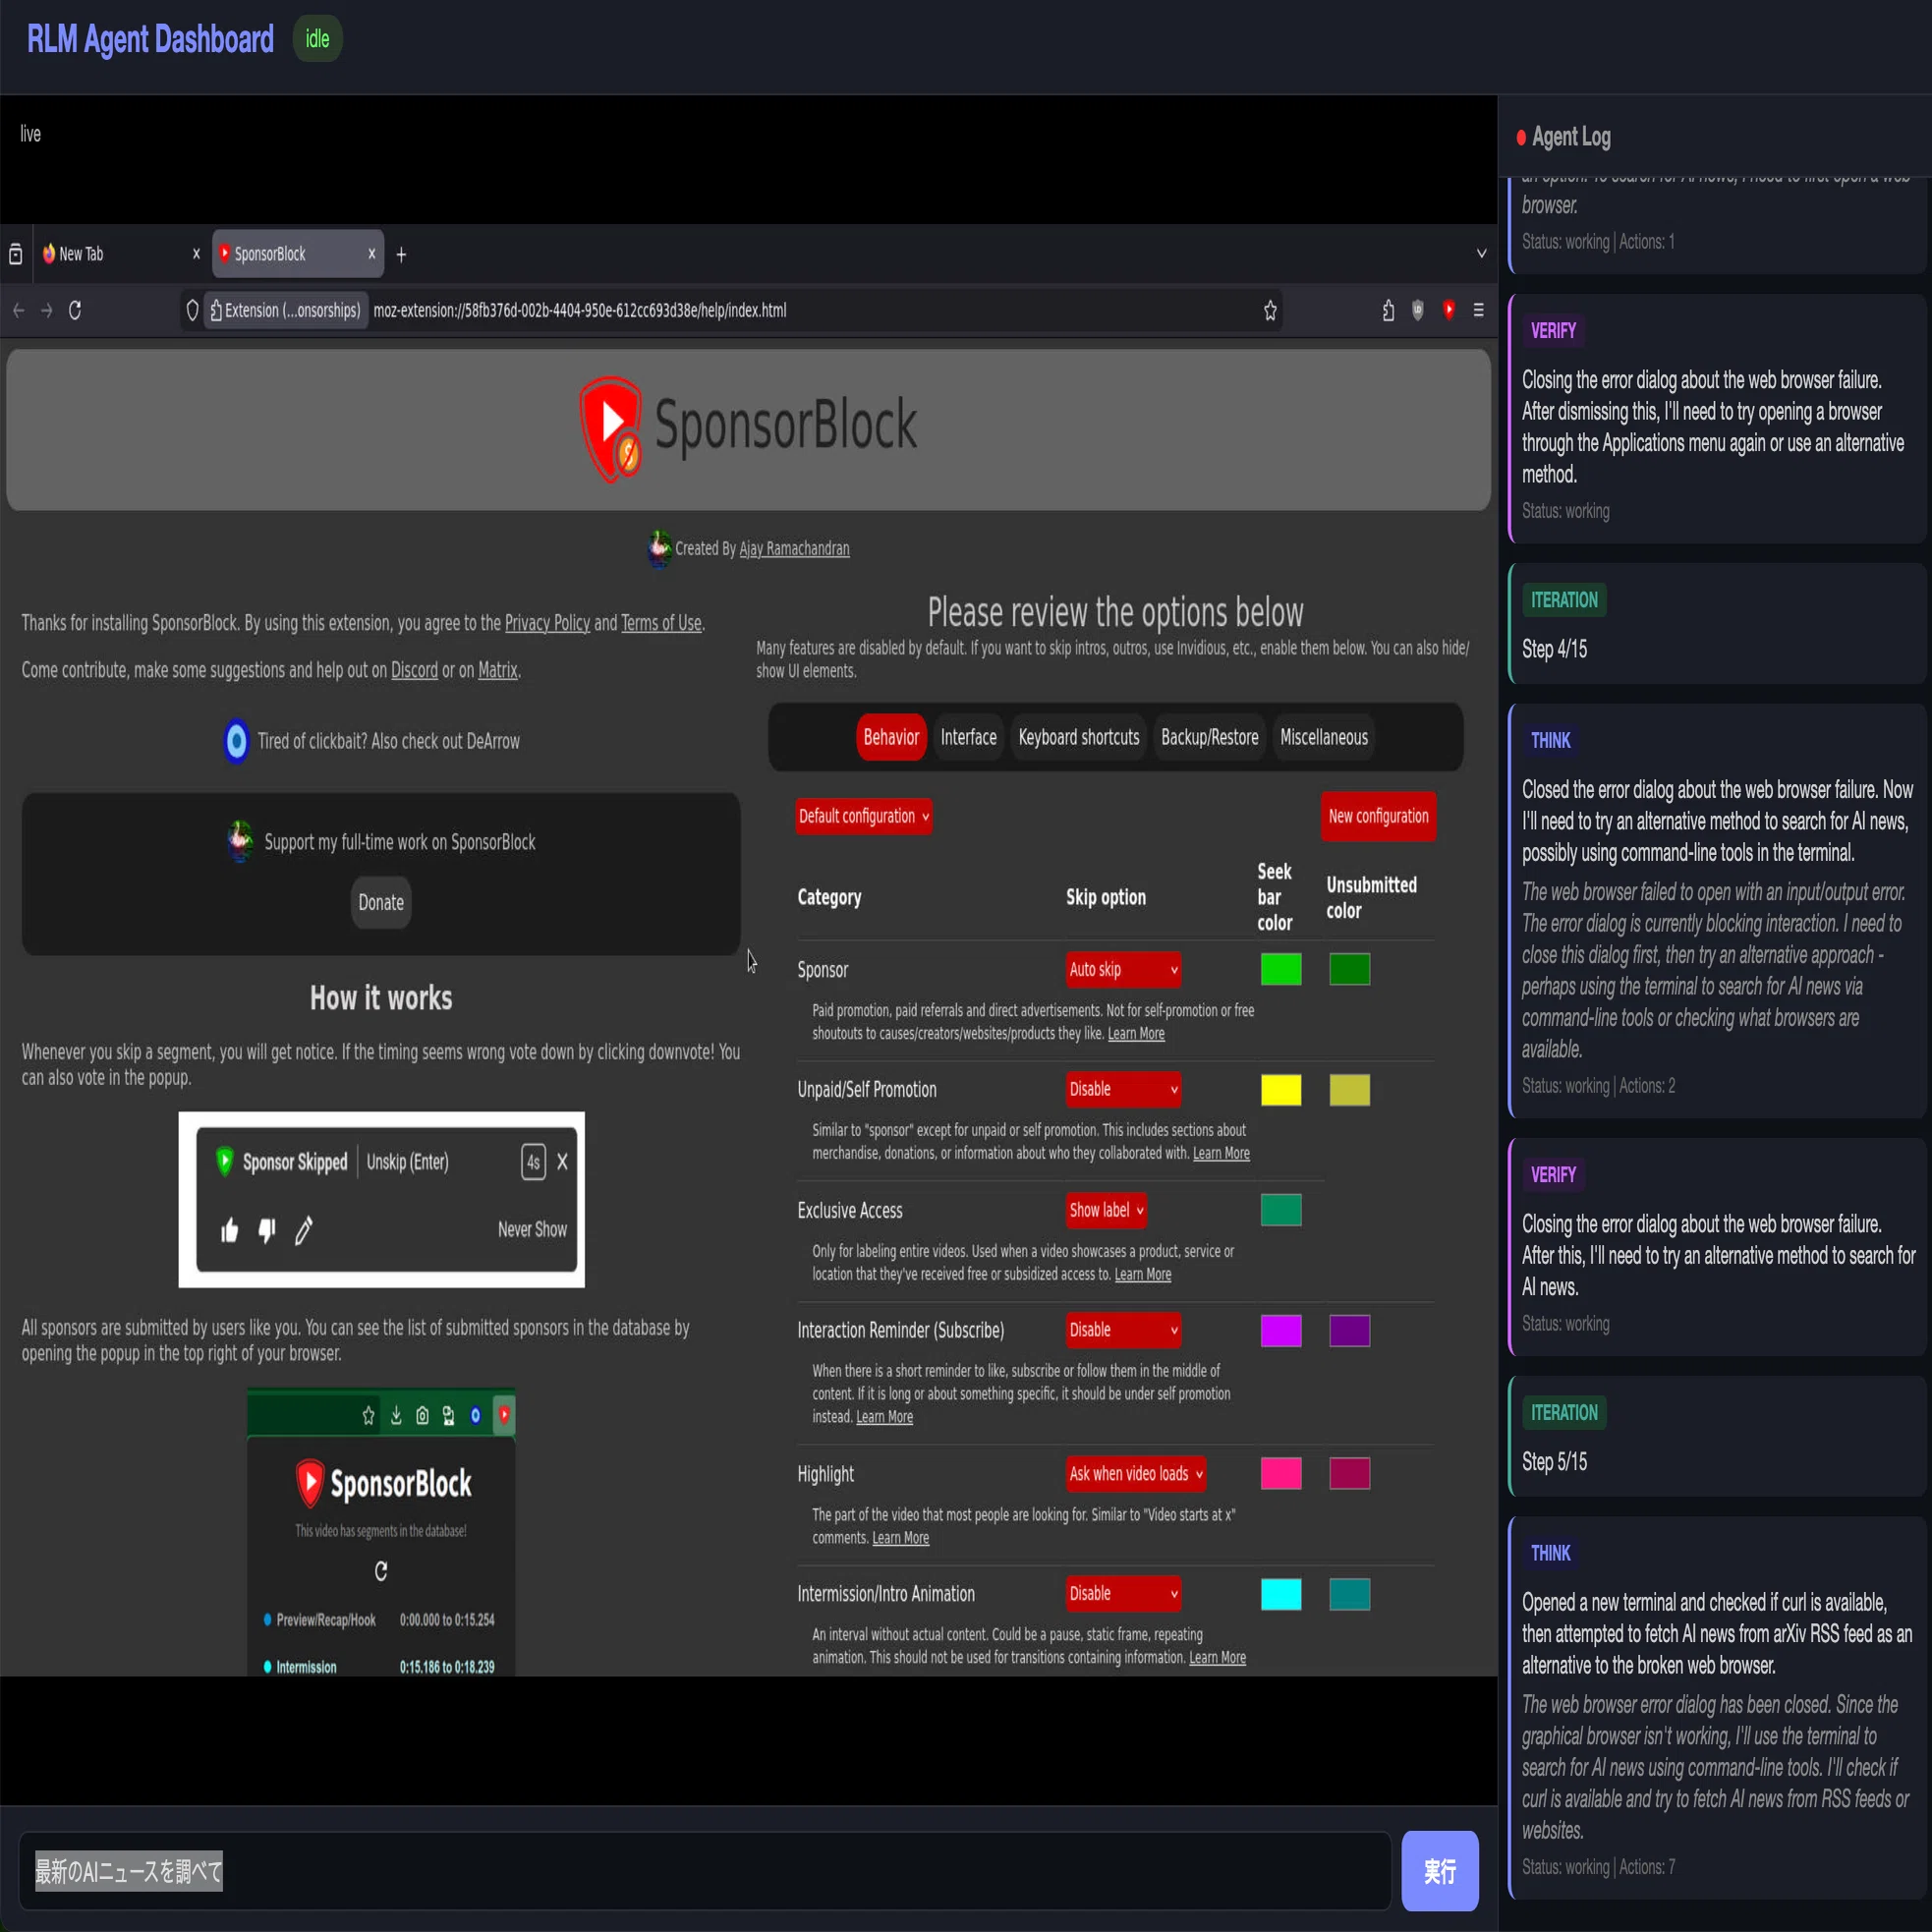Click Intermission segment row in popup preview
The height and width of the screenshot is (1932, 1932).
click(x=379, y=1667)
